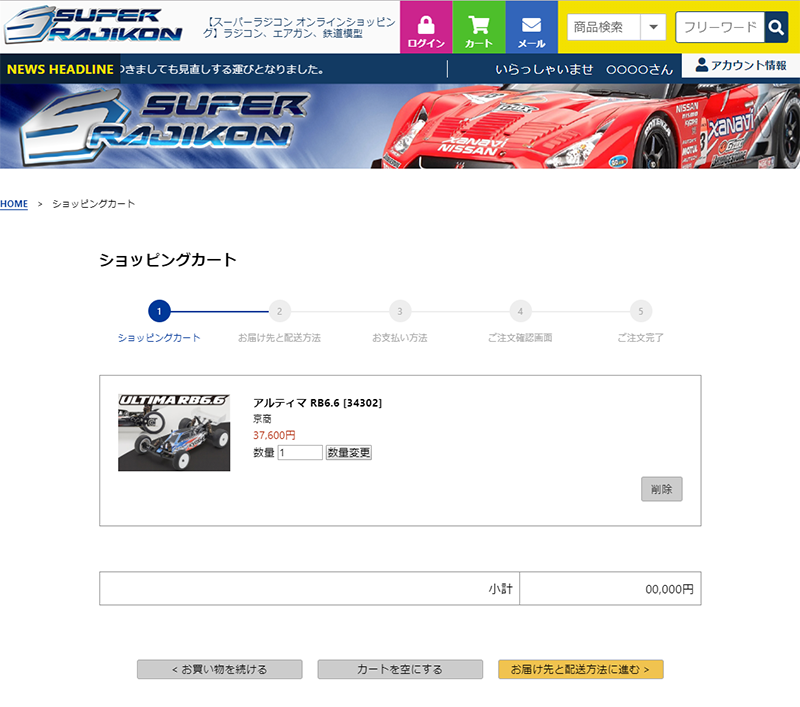The height and width of the screenshot is (707, 800).
Task: Follow the HOME breadcrumb link
Action: [x=14, y=204]
